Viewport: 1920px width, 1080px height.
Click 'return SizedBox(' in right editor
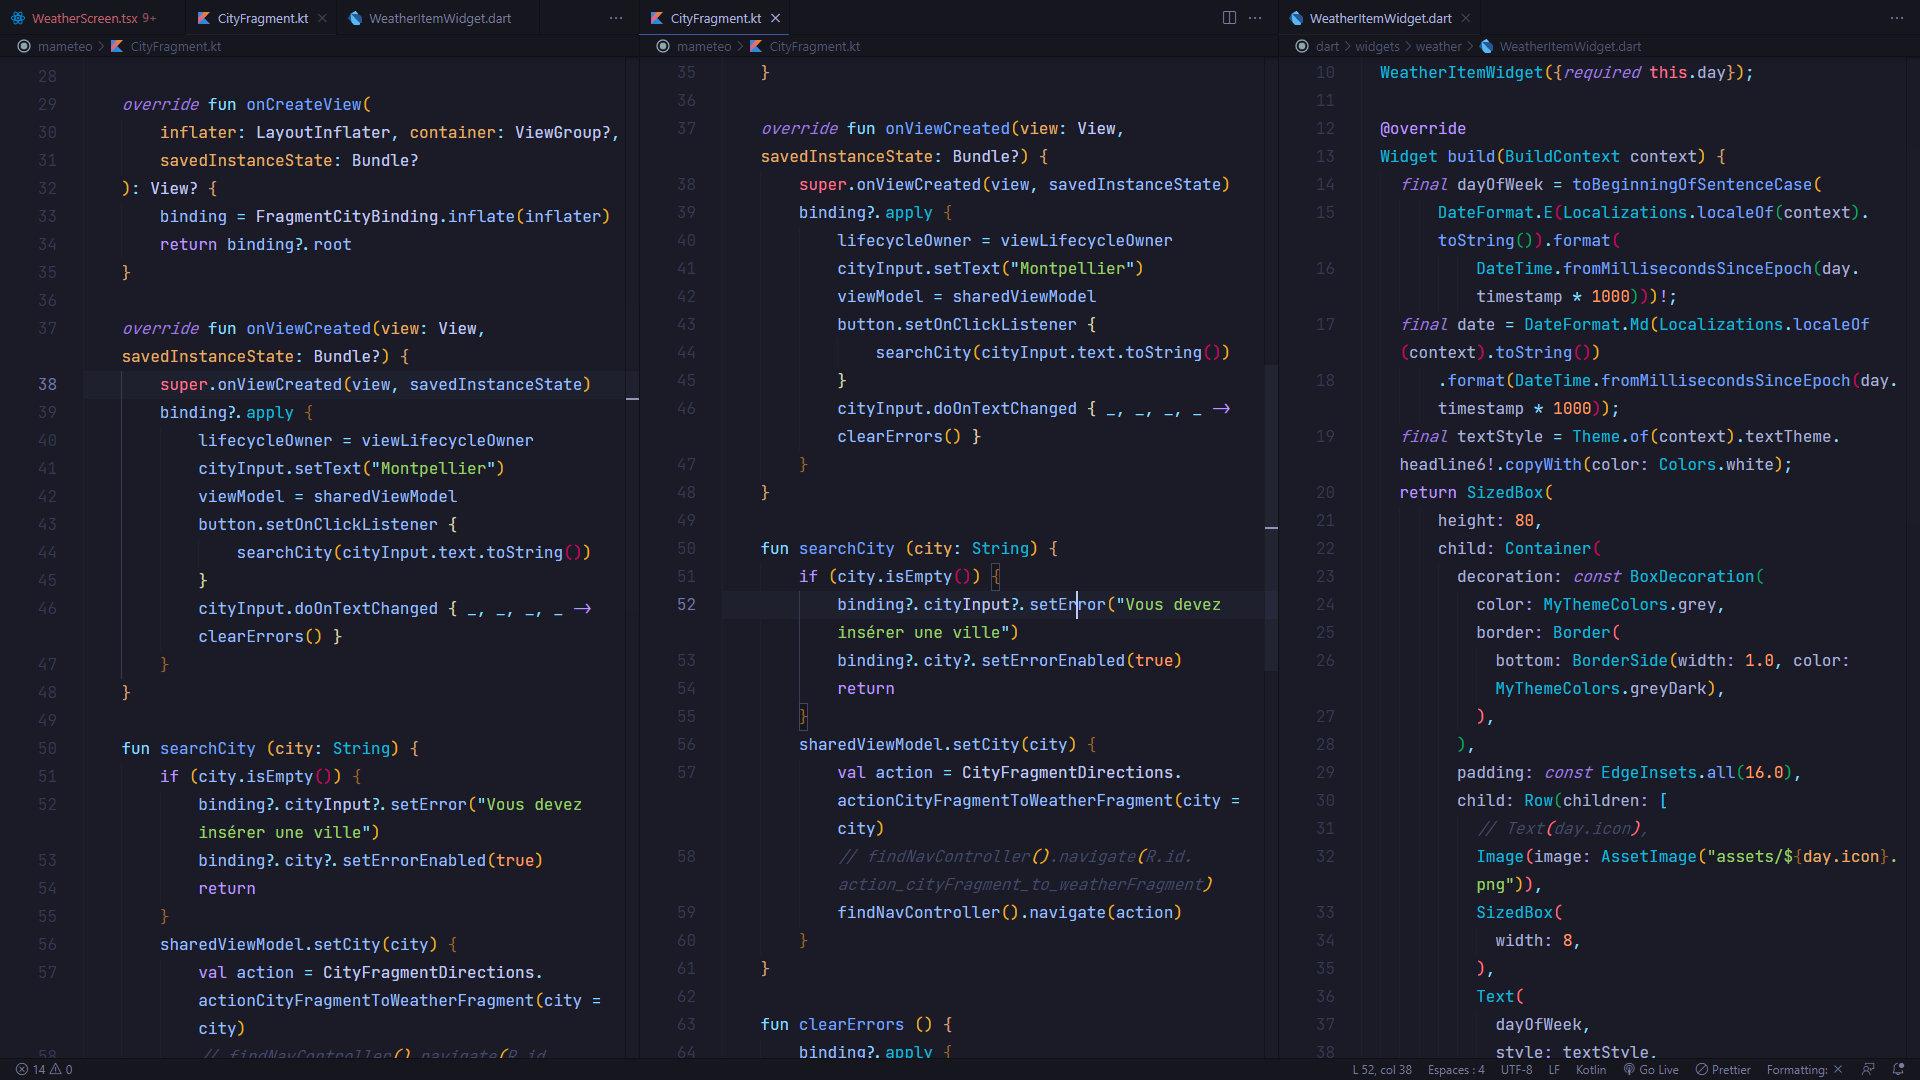pyautogui.click(x=1476, y=492)
